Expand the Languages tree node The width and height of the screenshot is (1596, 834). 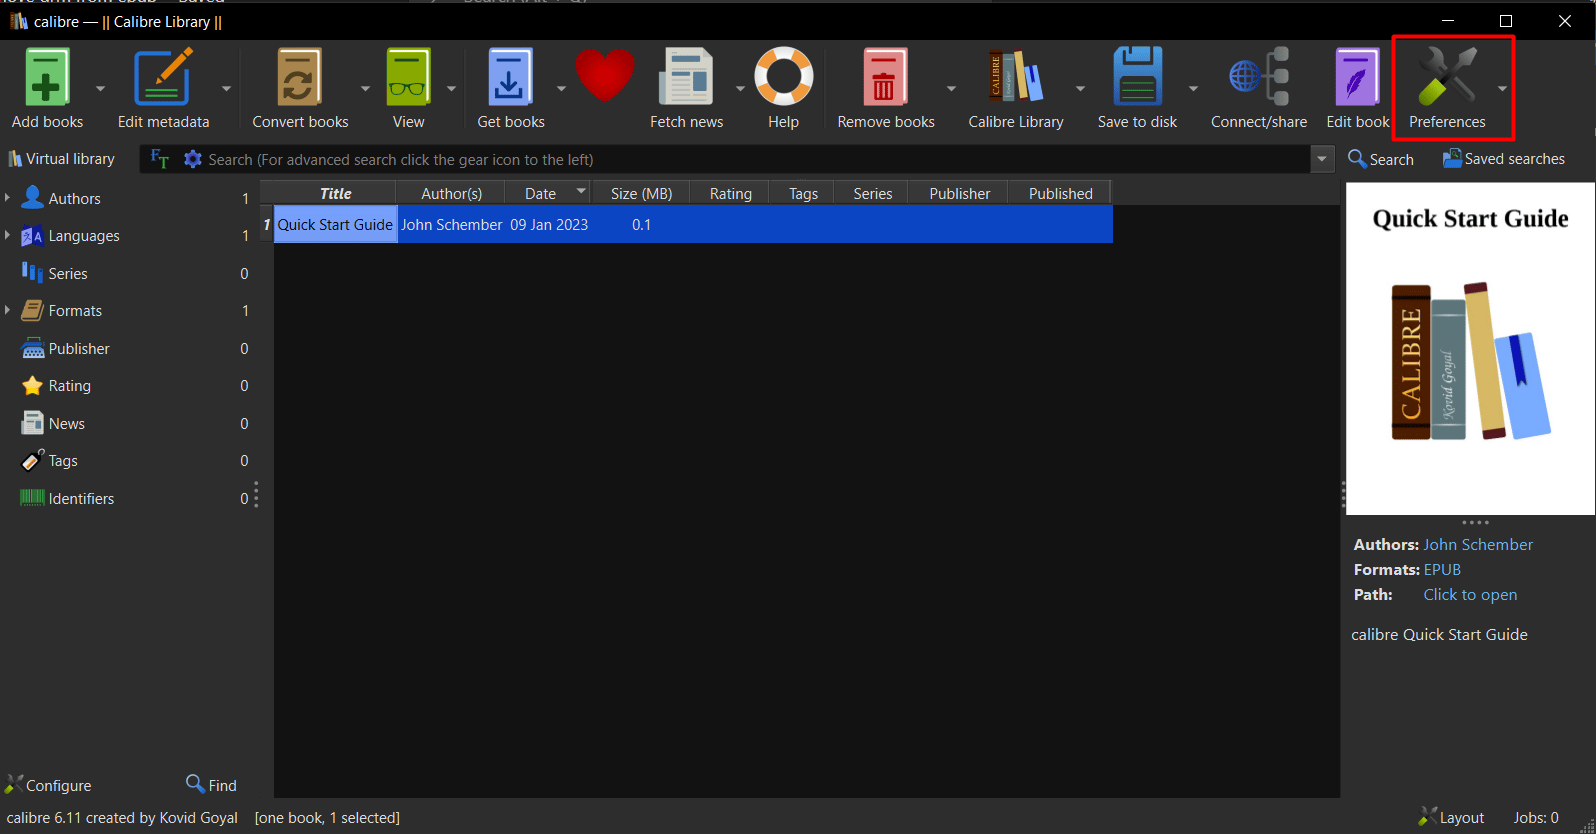click(x=7, y=235)
